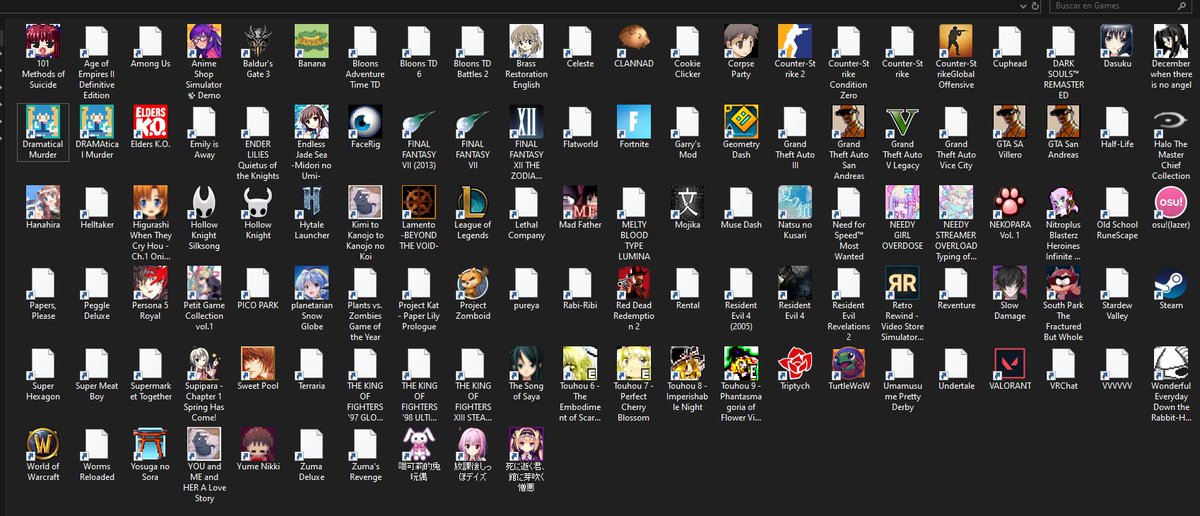Viewport: 1200px width, 516px height.
Task: Select the FaceRig eyeball icon
Action: 365,121
